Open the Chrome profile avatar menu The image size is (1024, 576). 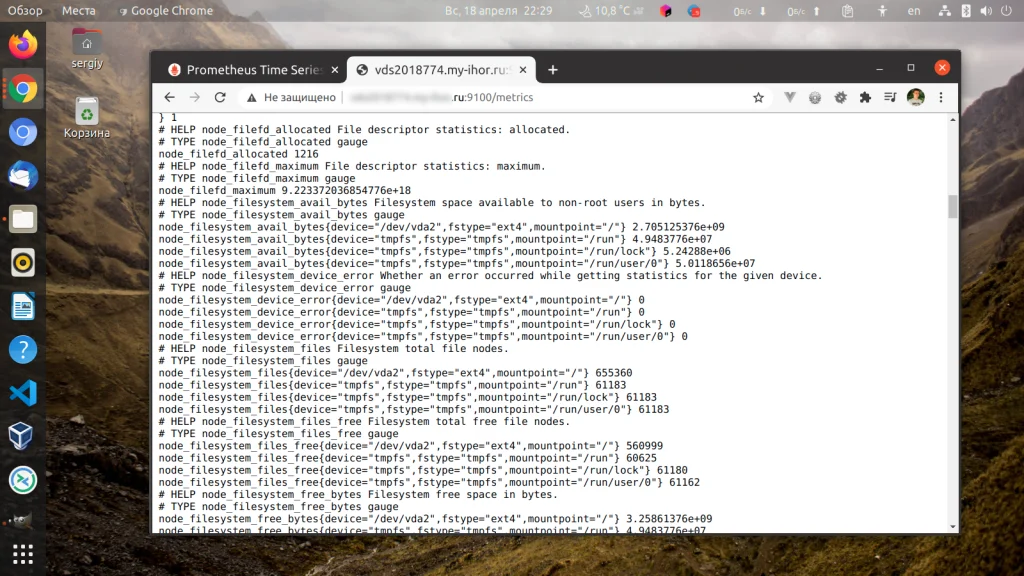[x=917, y=97]
